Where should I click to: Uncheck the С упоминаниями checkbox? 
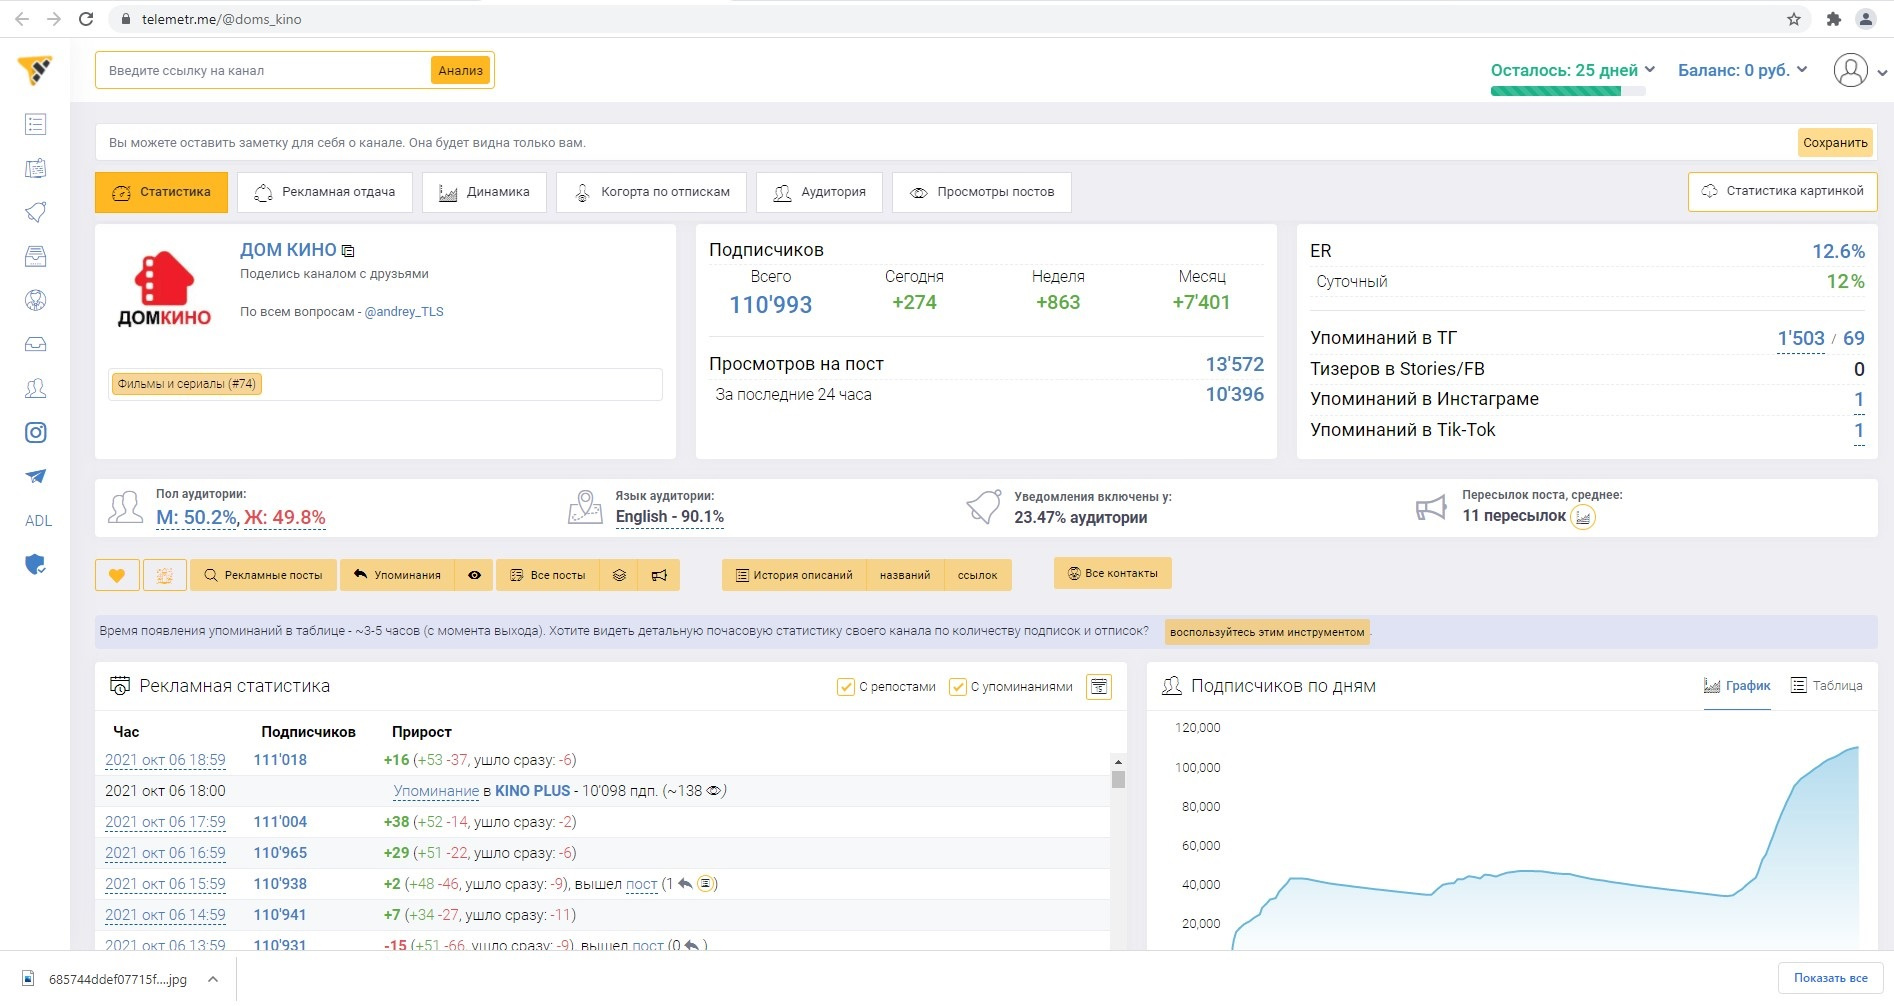(957, 687)
